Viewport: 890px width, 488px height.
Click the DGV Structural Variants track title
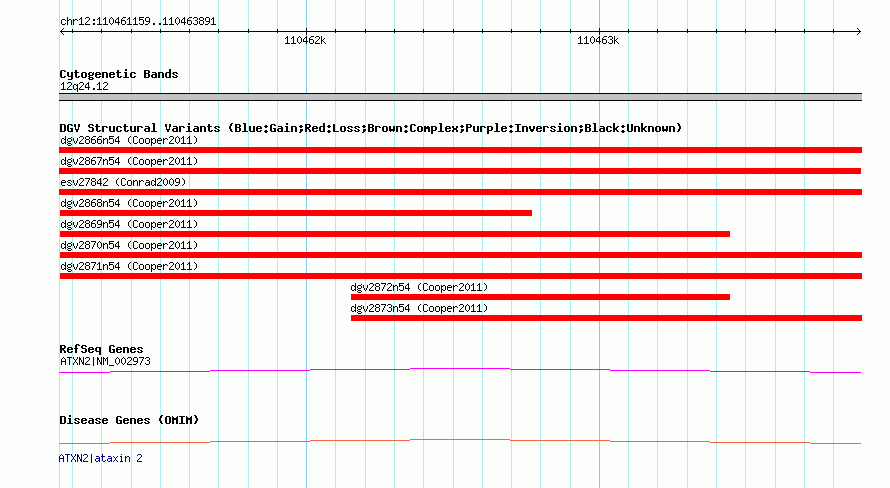(x=370, y=128)
